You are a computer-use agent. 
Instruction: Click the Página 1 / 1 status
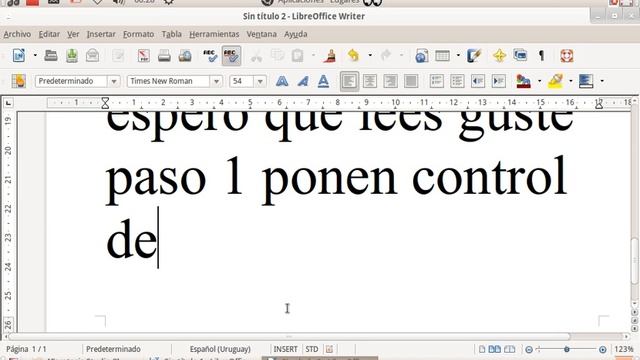26,349
